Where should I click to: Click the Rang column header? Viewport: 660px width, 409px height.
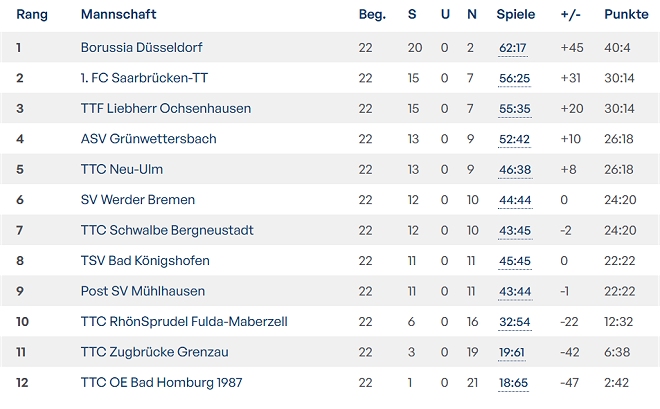pos(32,15)
